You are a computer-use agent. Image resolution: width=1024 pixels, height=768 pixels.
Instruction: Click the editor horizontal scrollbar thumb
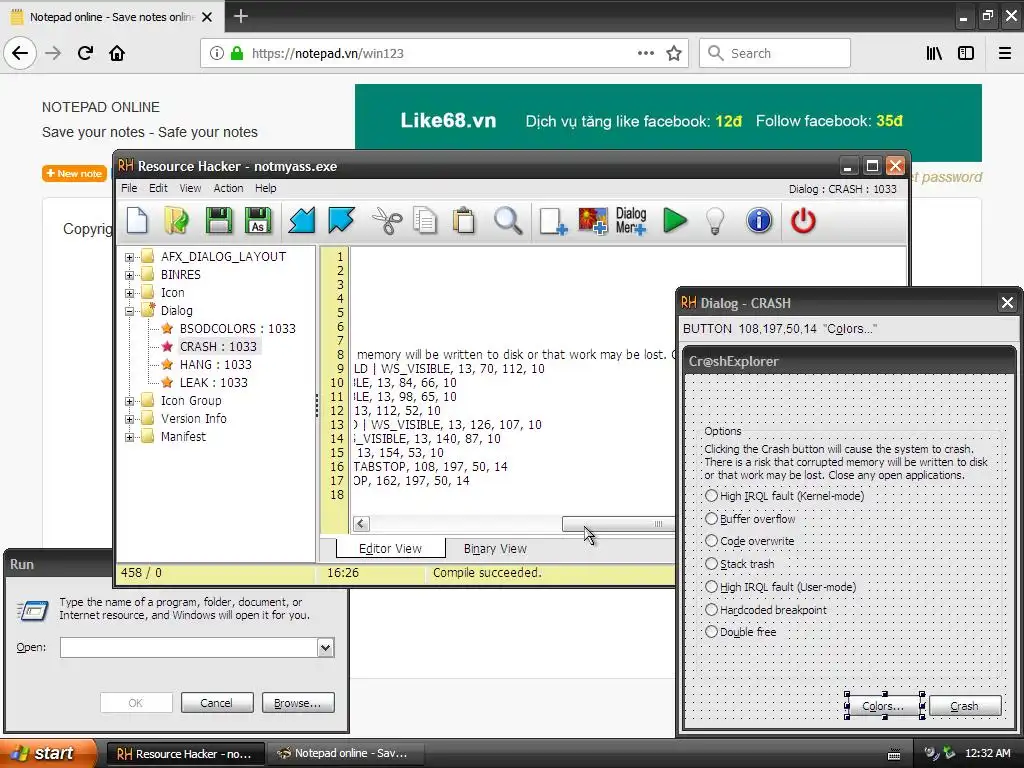(618, 524)
